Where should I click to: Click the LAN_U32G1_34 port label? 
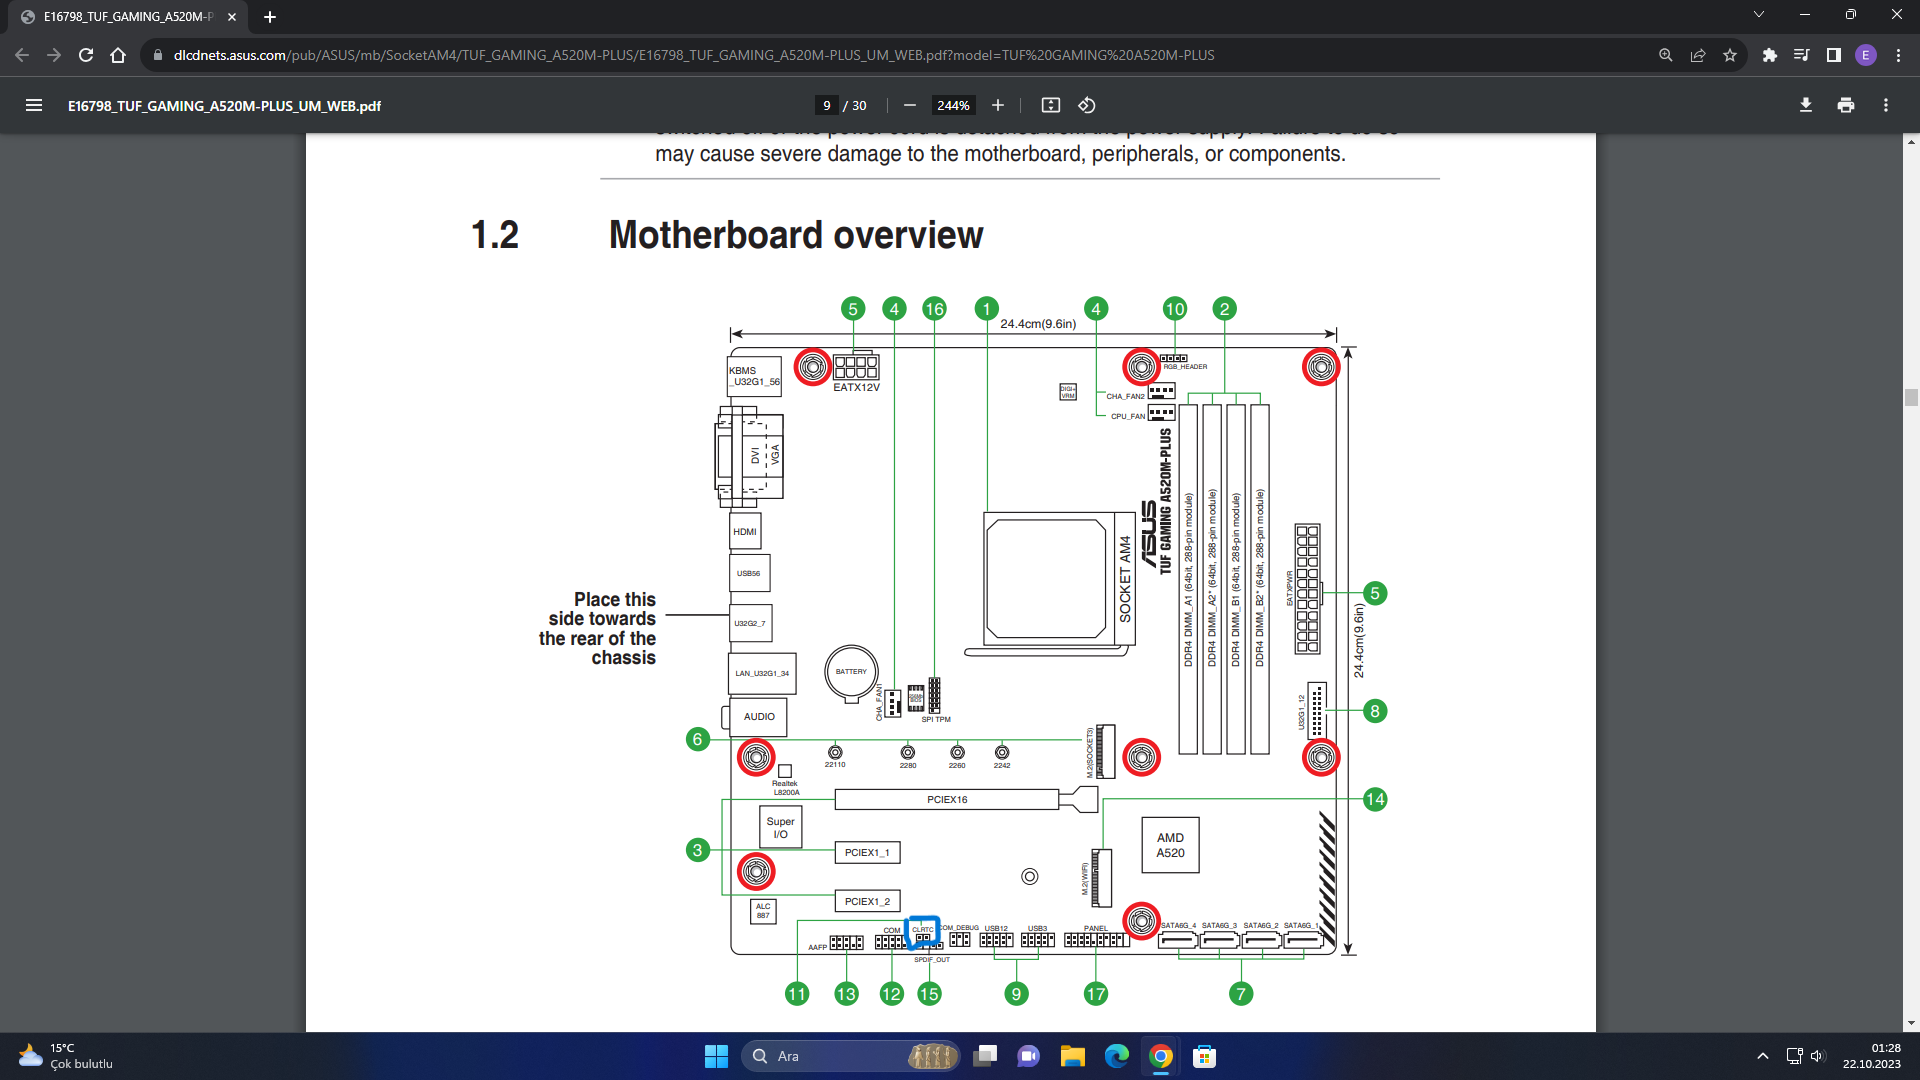(x=762, y=673)
